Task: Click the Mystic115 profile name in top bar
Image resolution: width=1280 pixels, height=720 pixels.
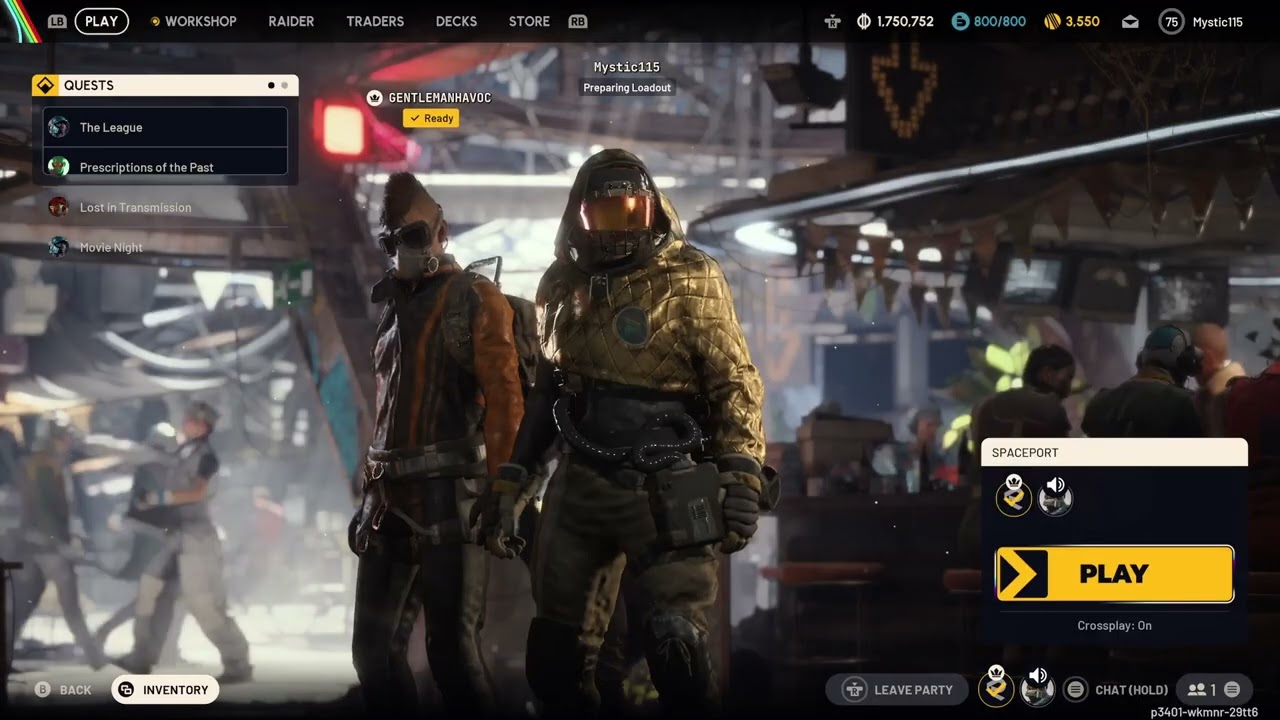Action: pos(1218,21)
